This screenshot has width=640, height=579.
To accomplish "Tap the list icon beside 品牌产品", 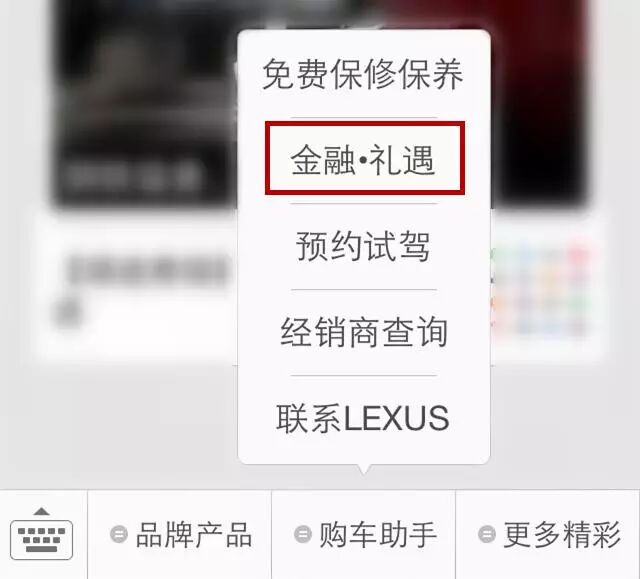I will pos(119,534).
